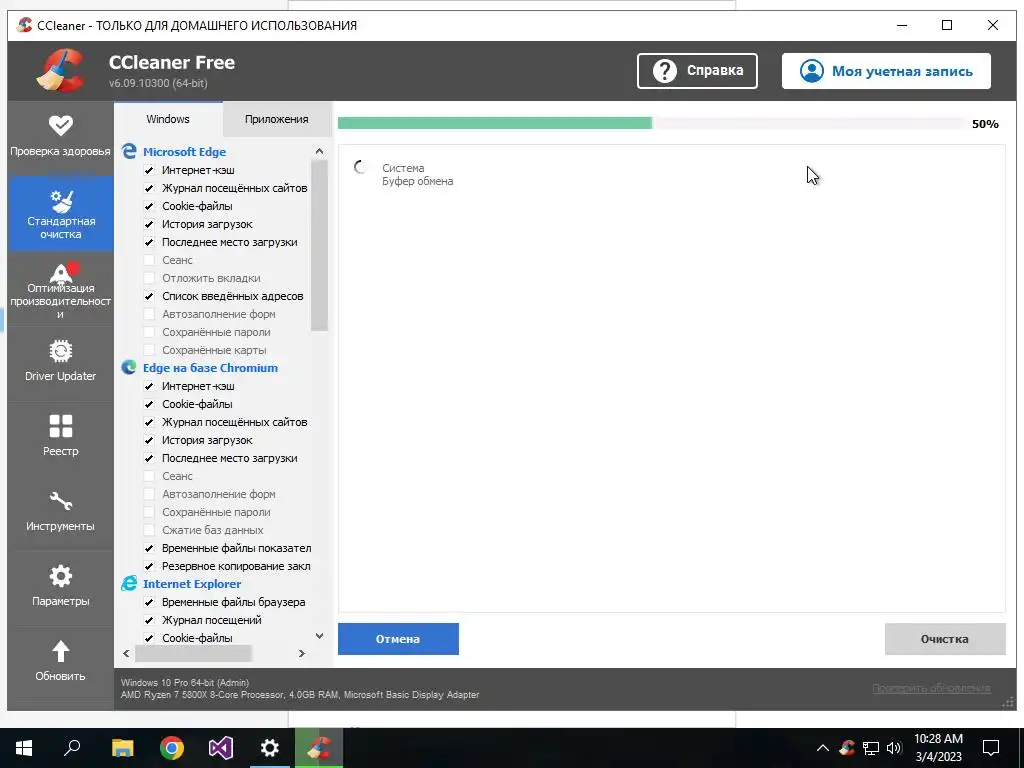Open Windows Start menu
The height and width of the screenshot is (768, 1024).
[24, 748]
